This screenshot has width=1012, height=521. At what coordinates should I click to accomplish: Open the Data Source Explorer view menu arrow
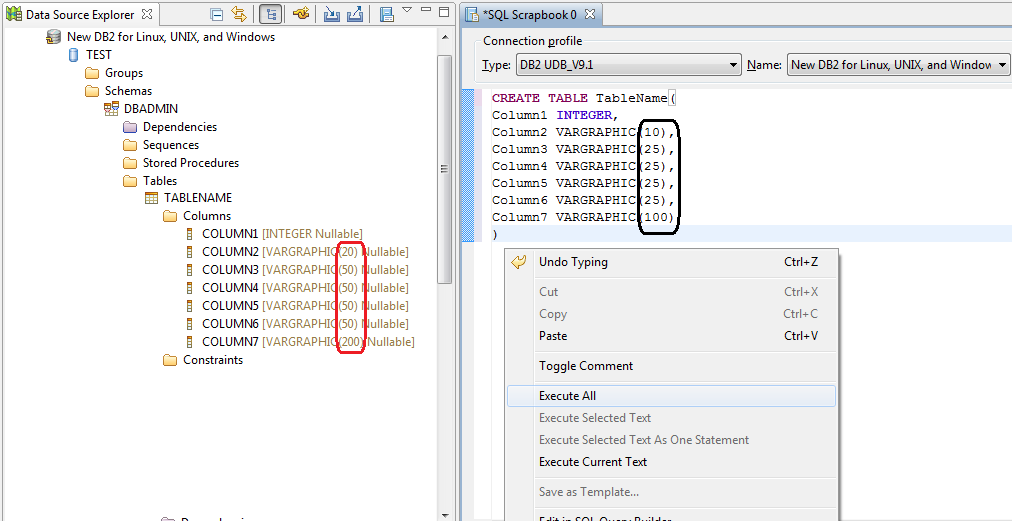pos(407,11)
